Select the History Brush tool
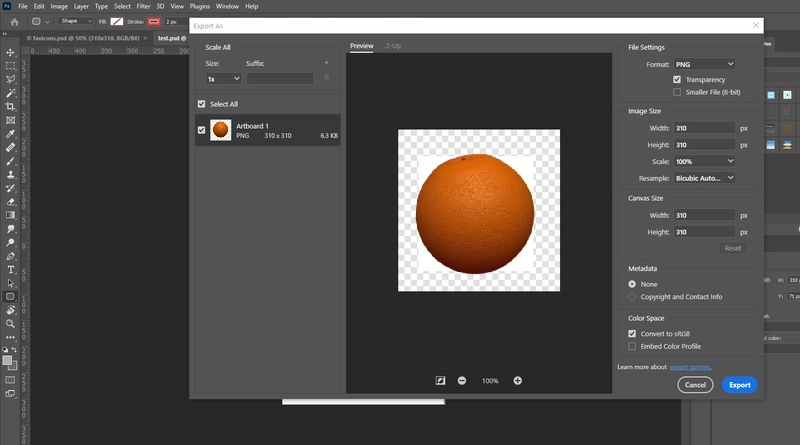The height and width of the screenshot is (445, 800). pos(10,188)
